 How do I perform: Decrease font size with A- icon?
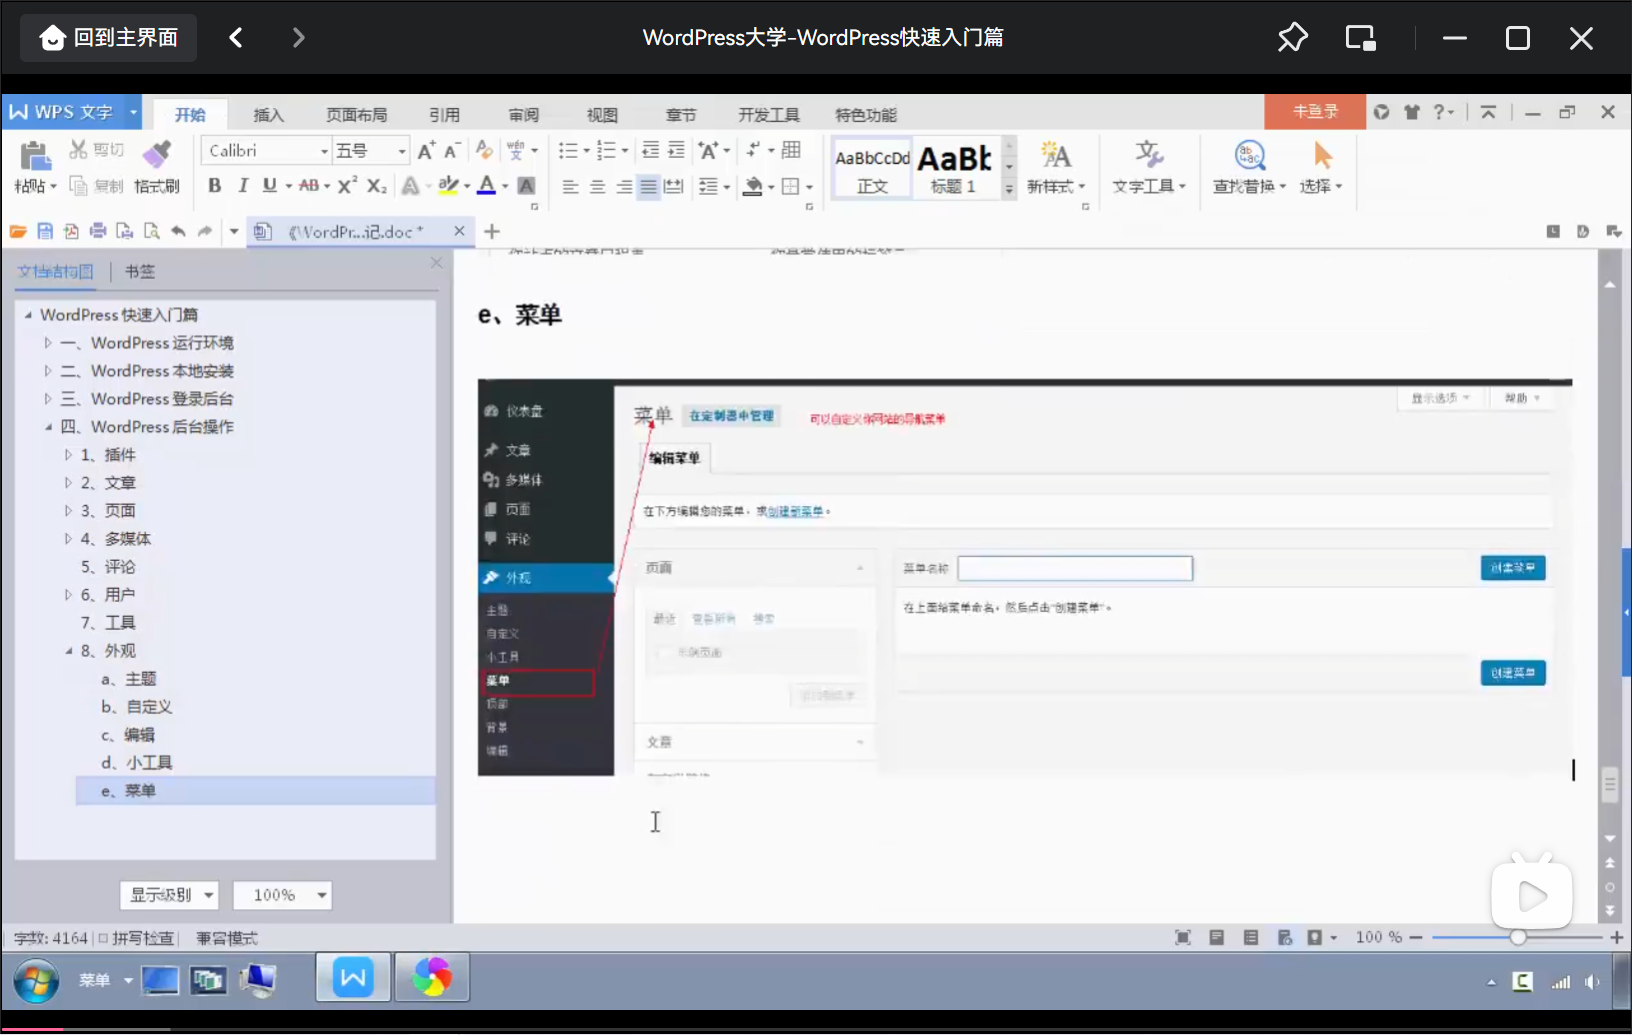(x=451, y=150)
